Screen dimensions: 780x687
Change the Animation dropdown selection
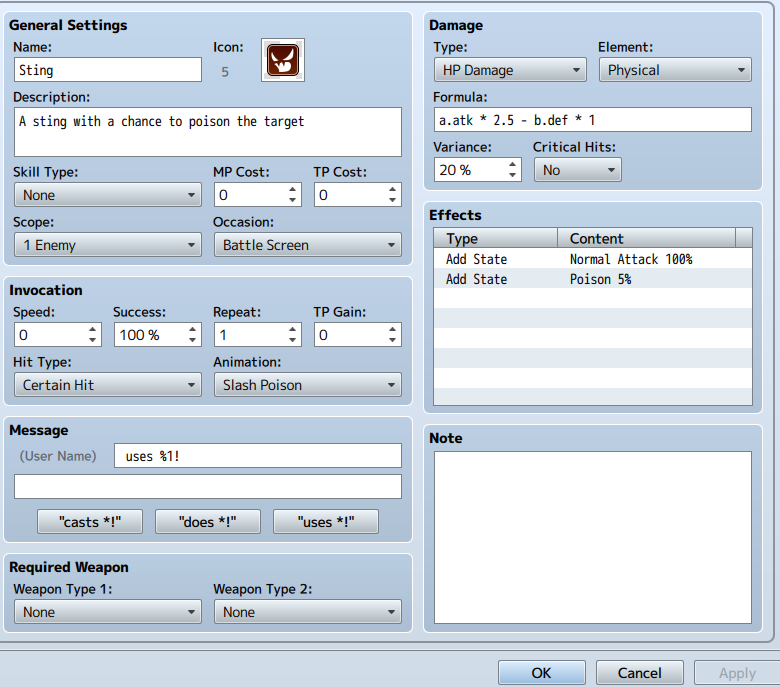click(307, 385)
